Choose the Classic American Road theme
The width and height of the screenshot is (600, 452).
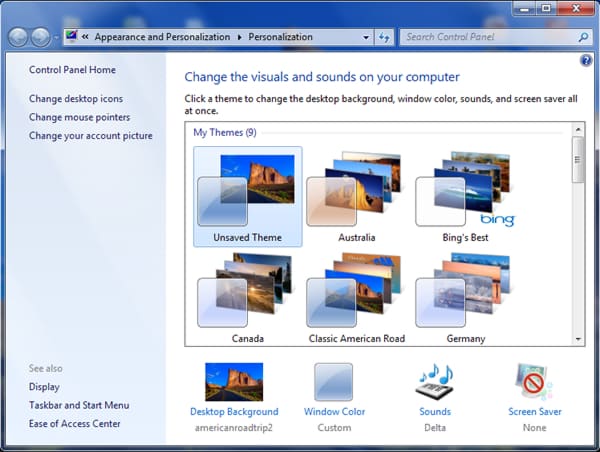[x=356, y=297]
